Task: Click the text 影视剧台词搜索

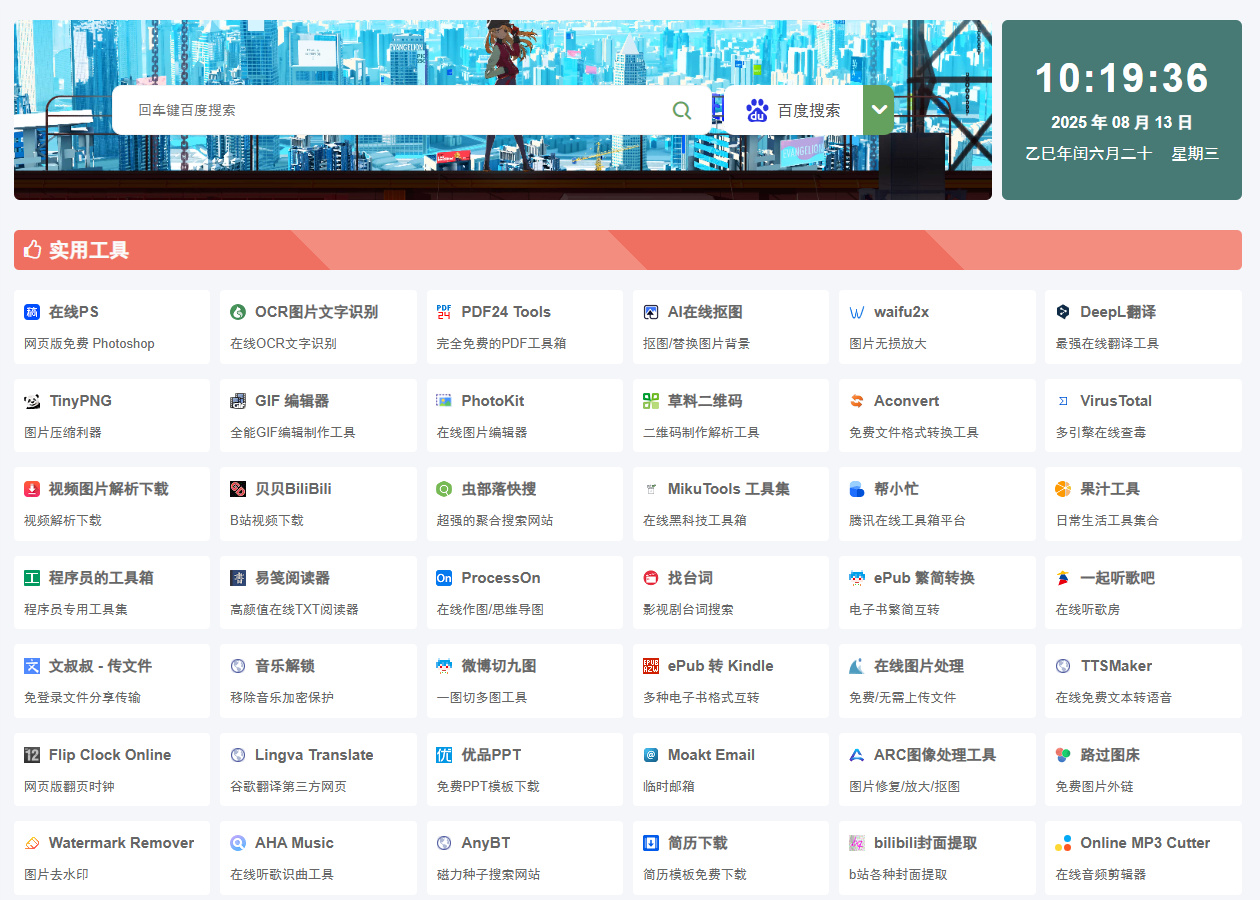Action: (x=688, y=609)
